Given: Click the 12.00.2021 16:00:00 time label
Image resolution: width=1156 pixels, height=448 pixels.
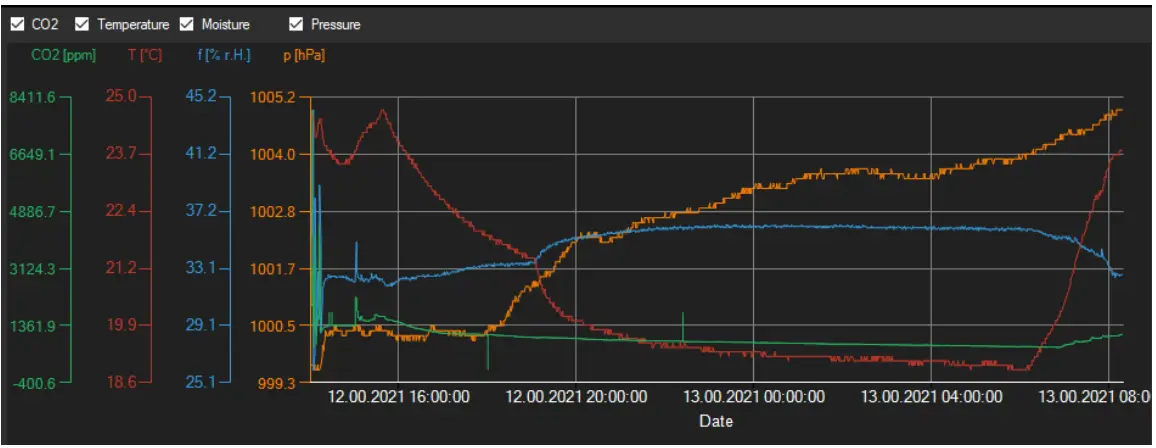Looking at the screenshot, I should click(x=398, y=397).
